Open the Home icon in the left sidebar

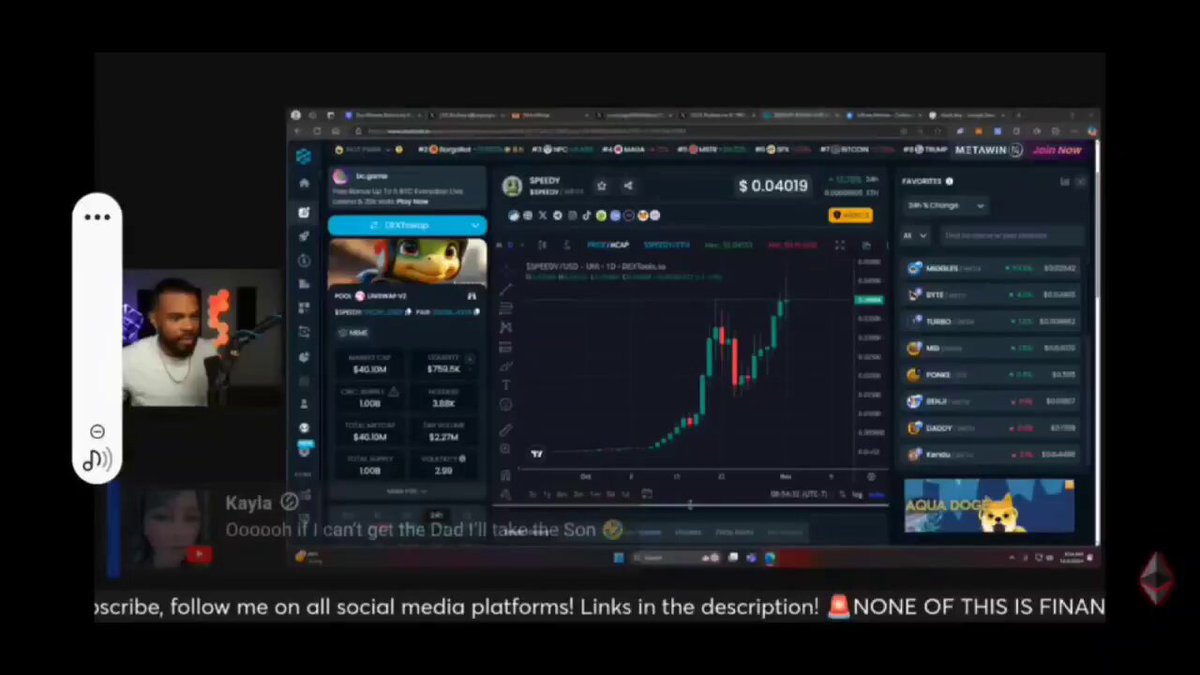304,184
